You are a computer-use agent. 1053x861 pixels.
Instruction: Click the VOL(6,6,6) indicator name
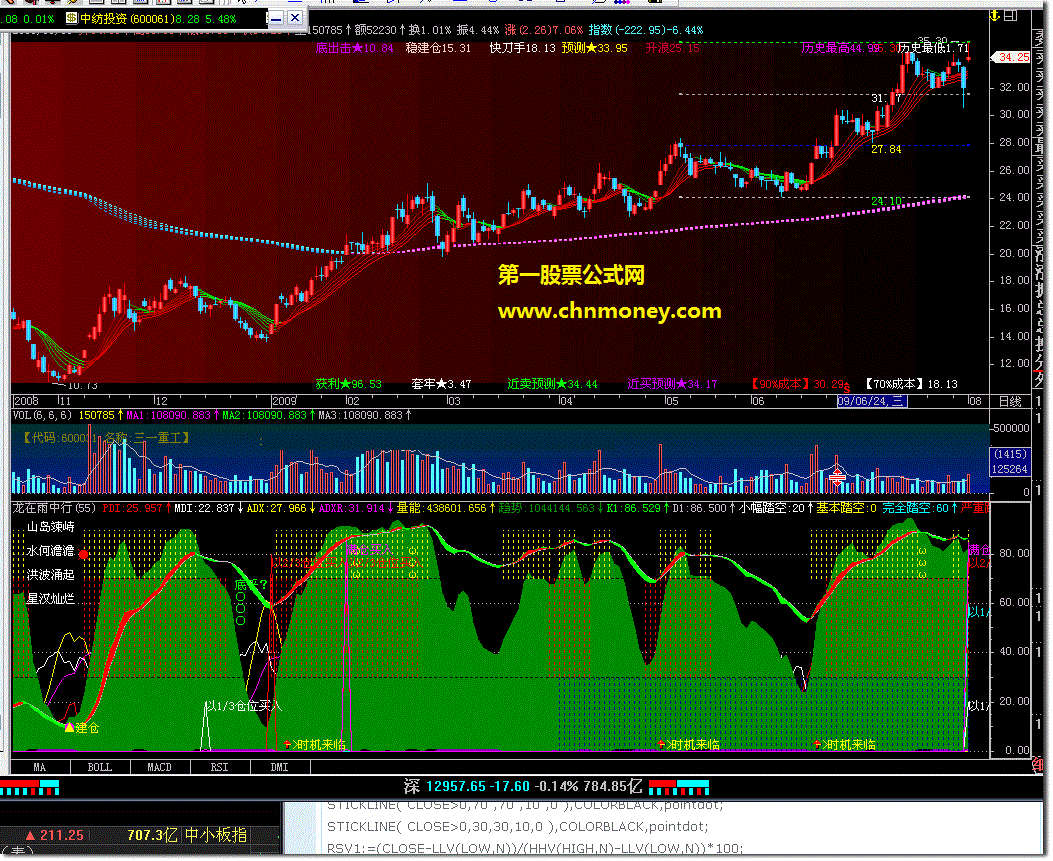pyautogui.click(x=42, y=416)
